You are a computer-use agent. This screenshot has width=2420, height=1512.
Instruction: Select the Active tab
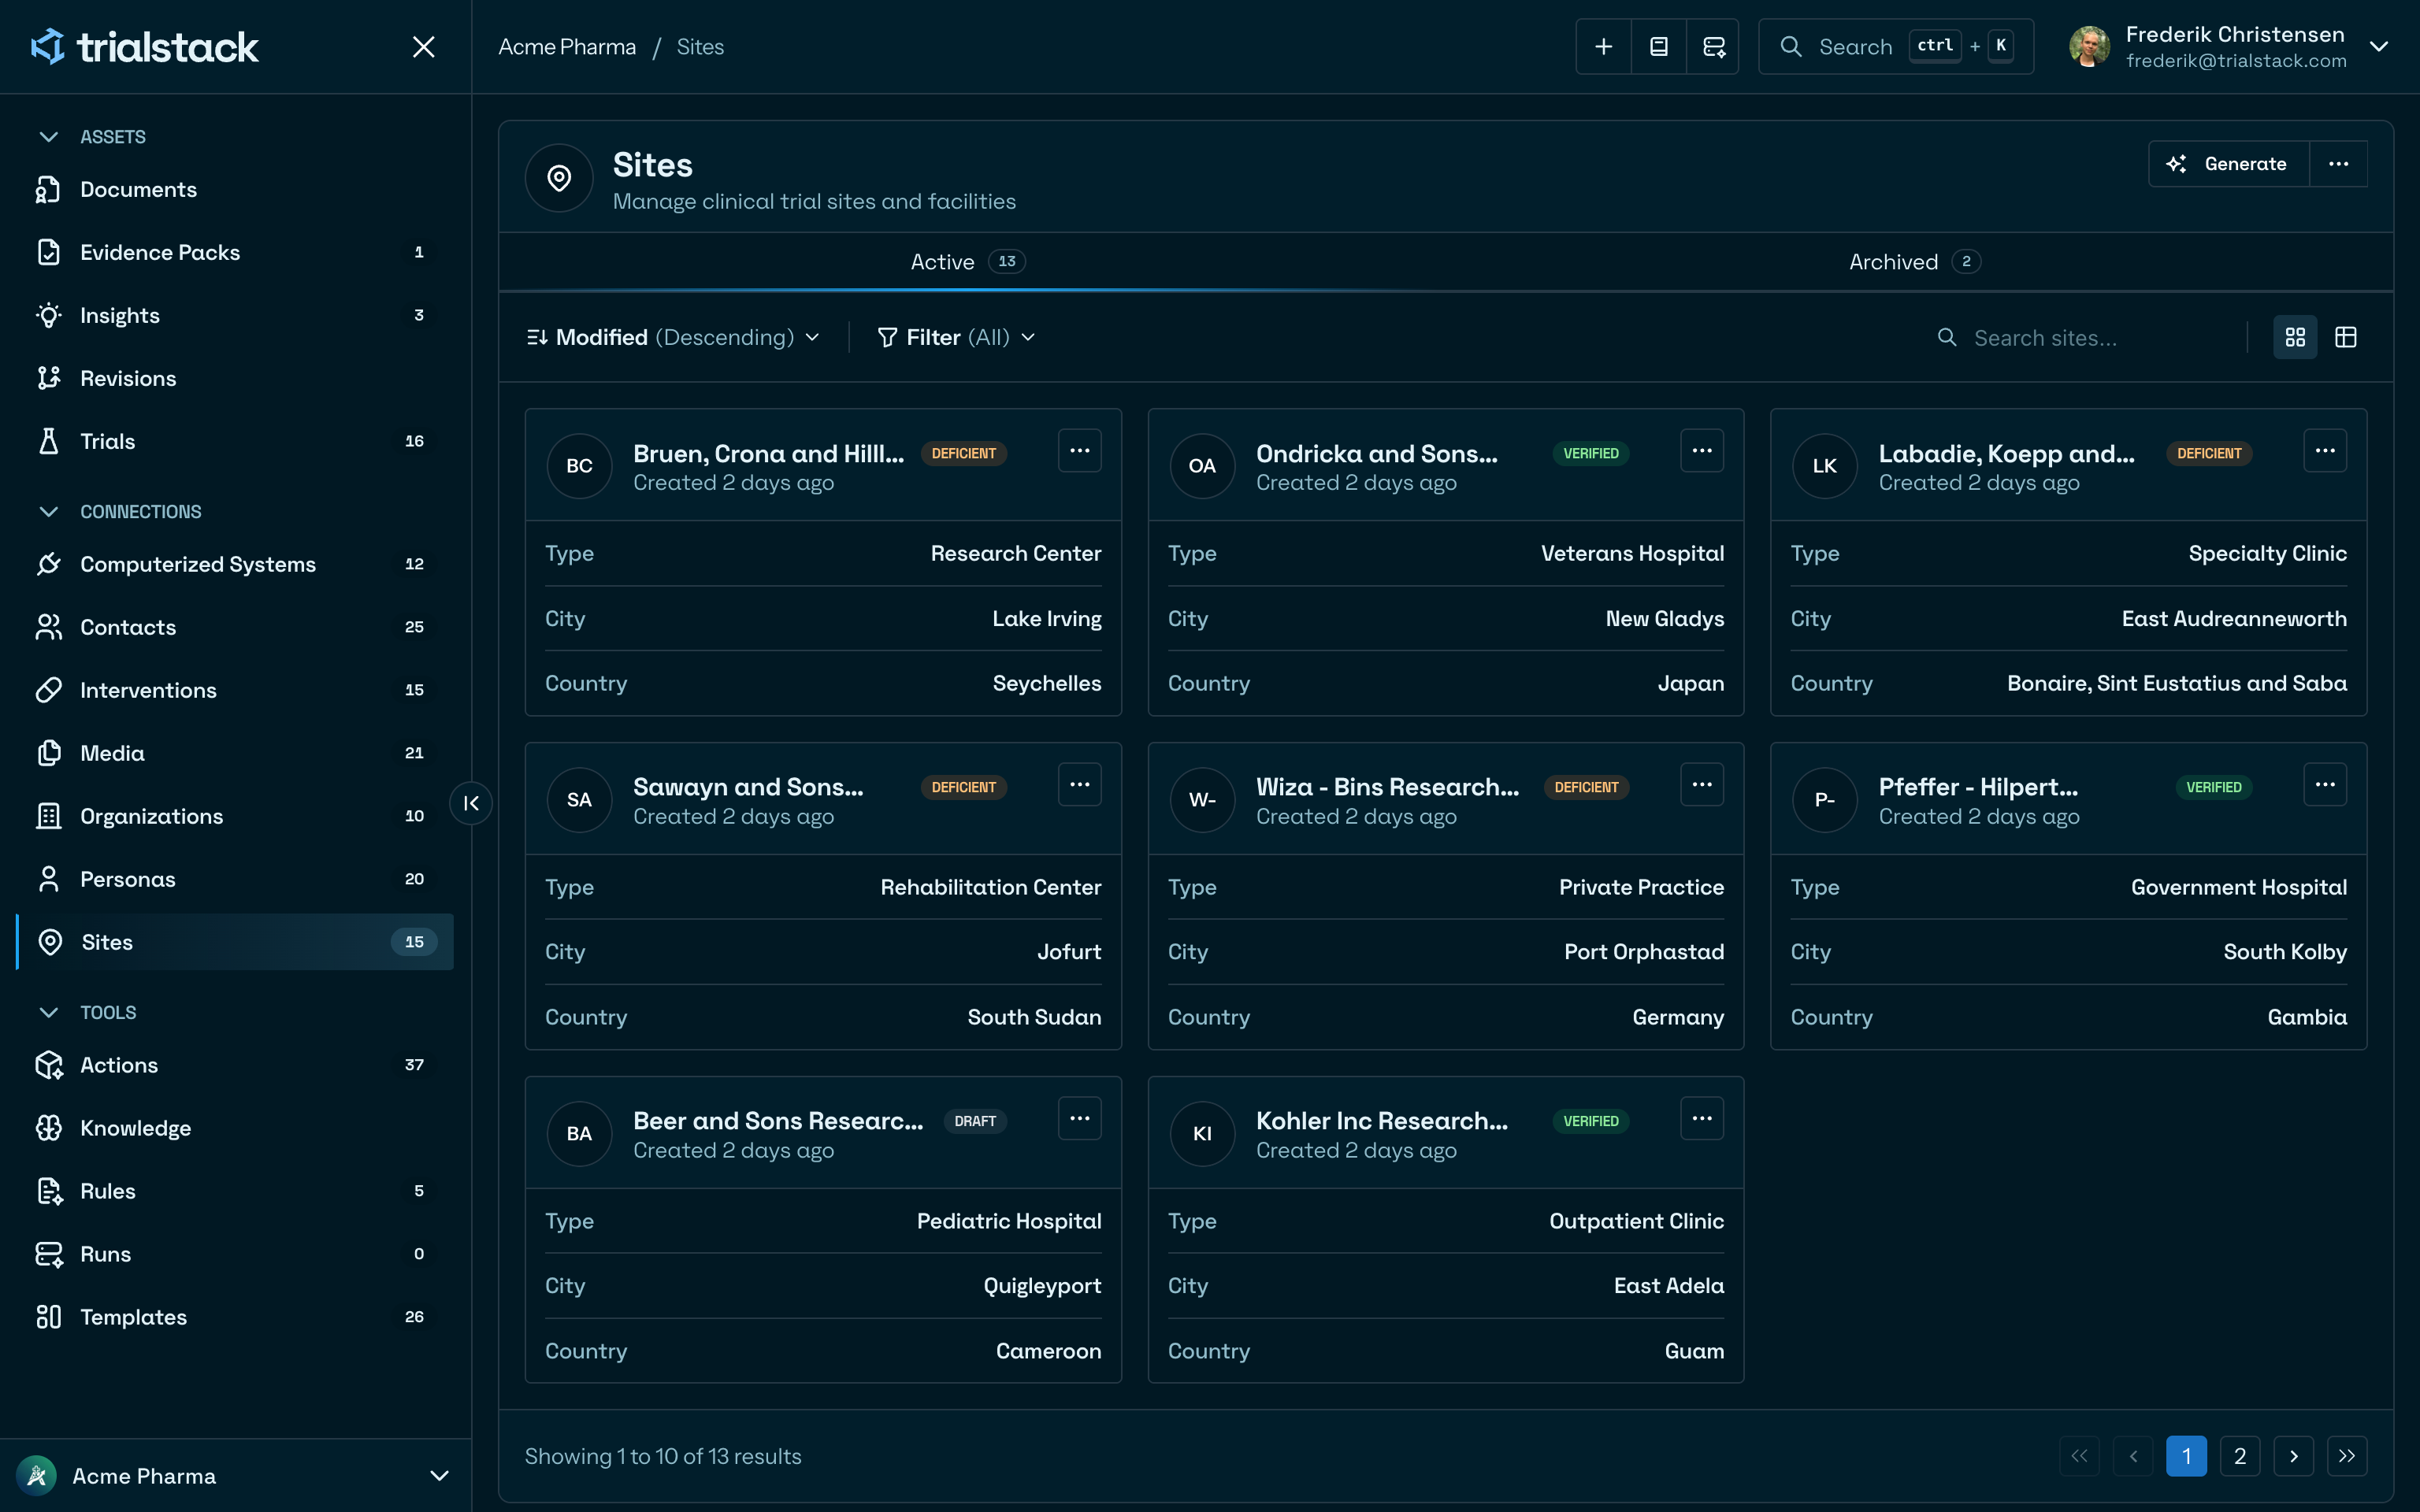point(968,262)
